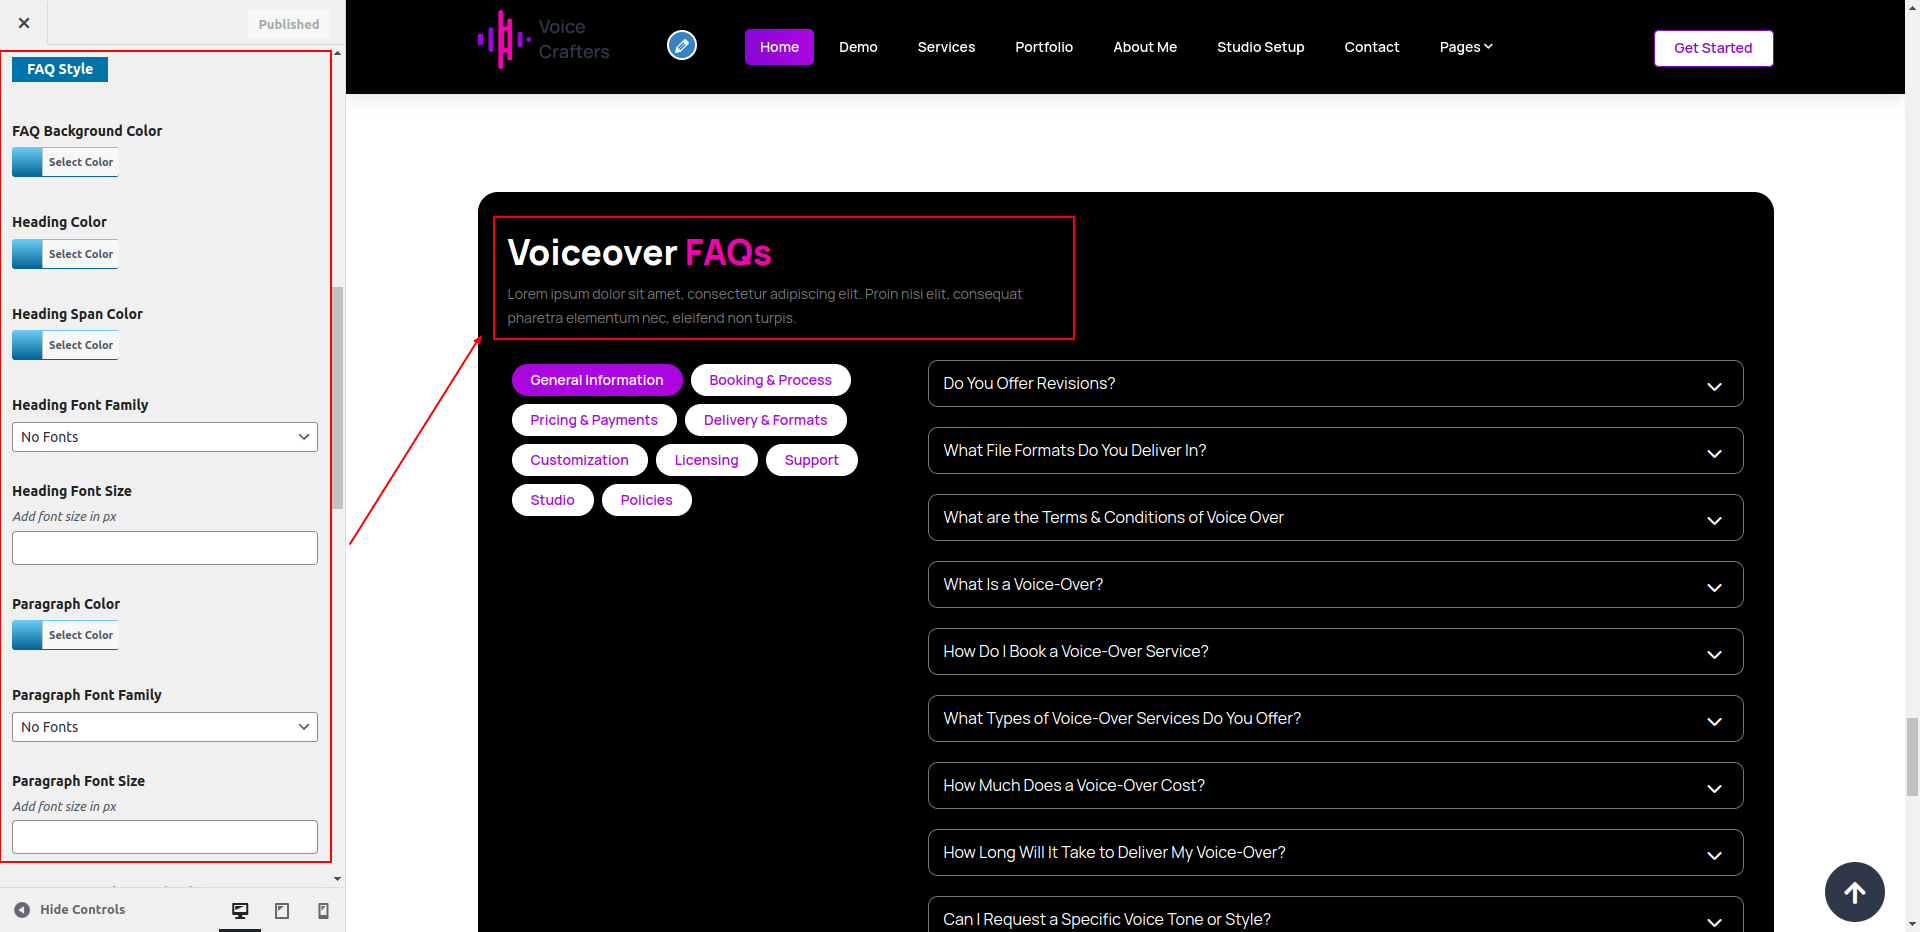The image size is (1920, 932).
Task: Select the Support FAQ tab
Action: [x=812, y=460]
